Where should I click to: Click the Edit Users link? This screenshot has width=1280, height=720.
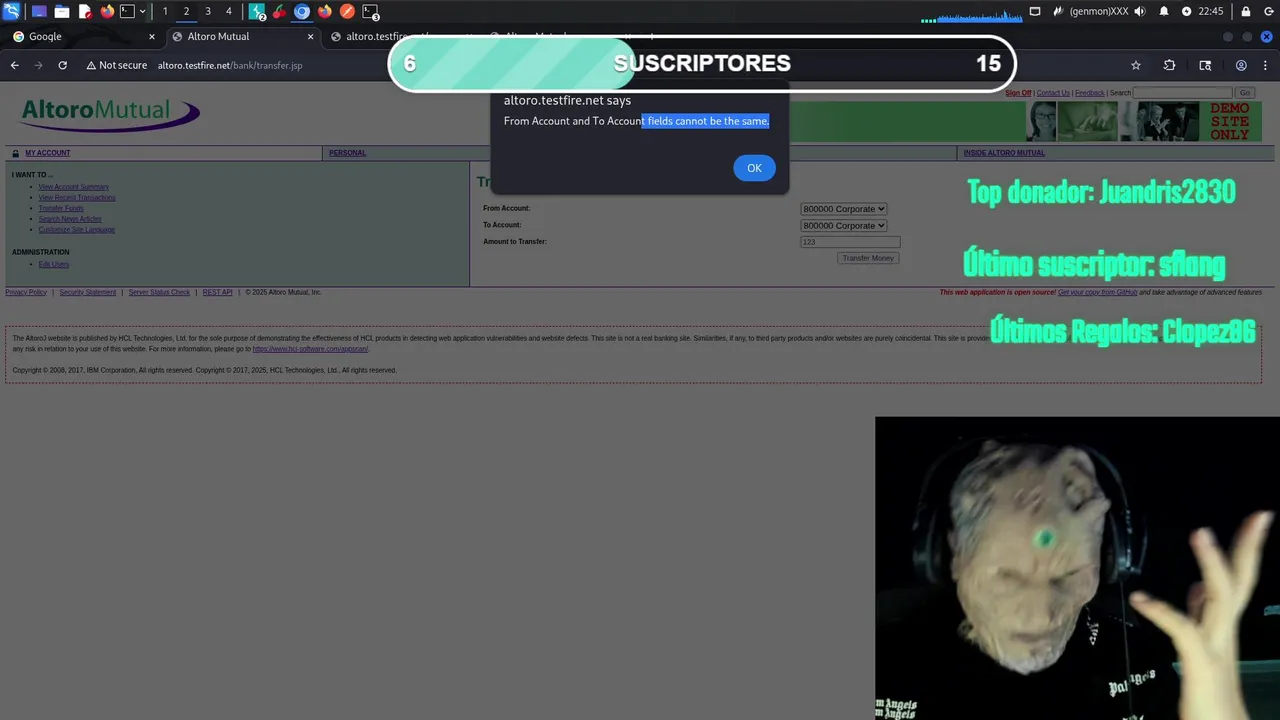pos(54,265)
